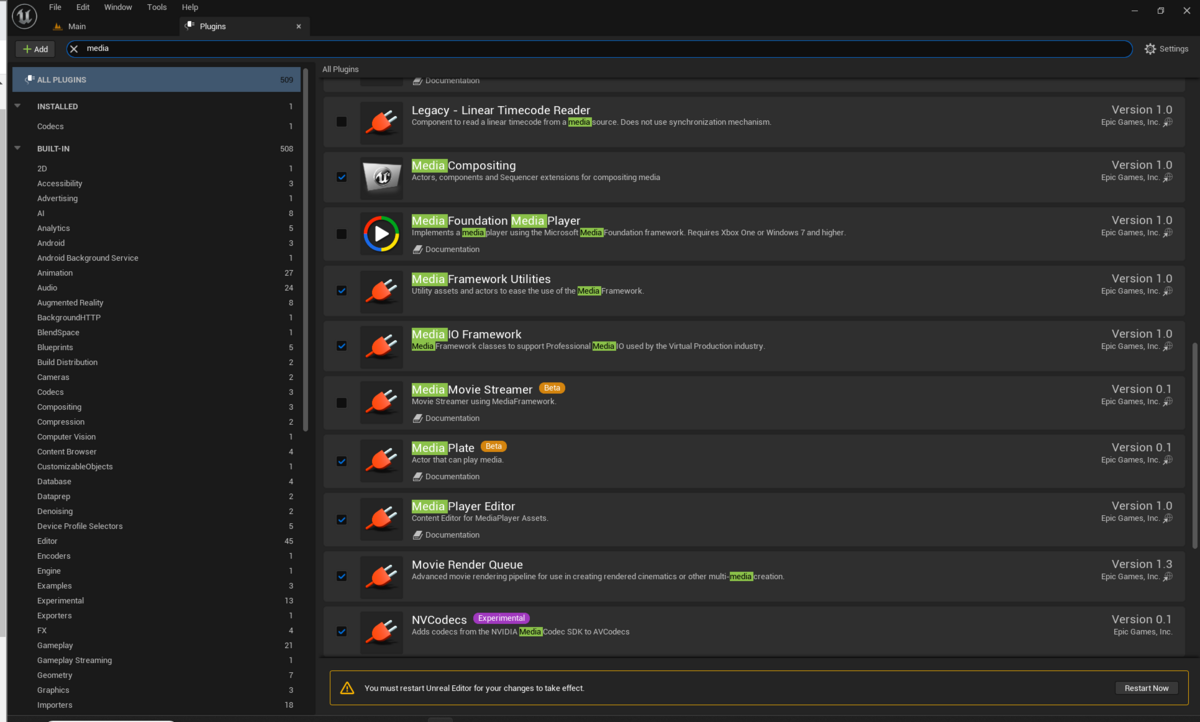Click Media Framework Utilities plug icon
The width and height of the screenshot is (1200, 722).
click(381, 291)
